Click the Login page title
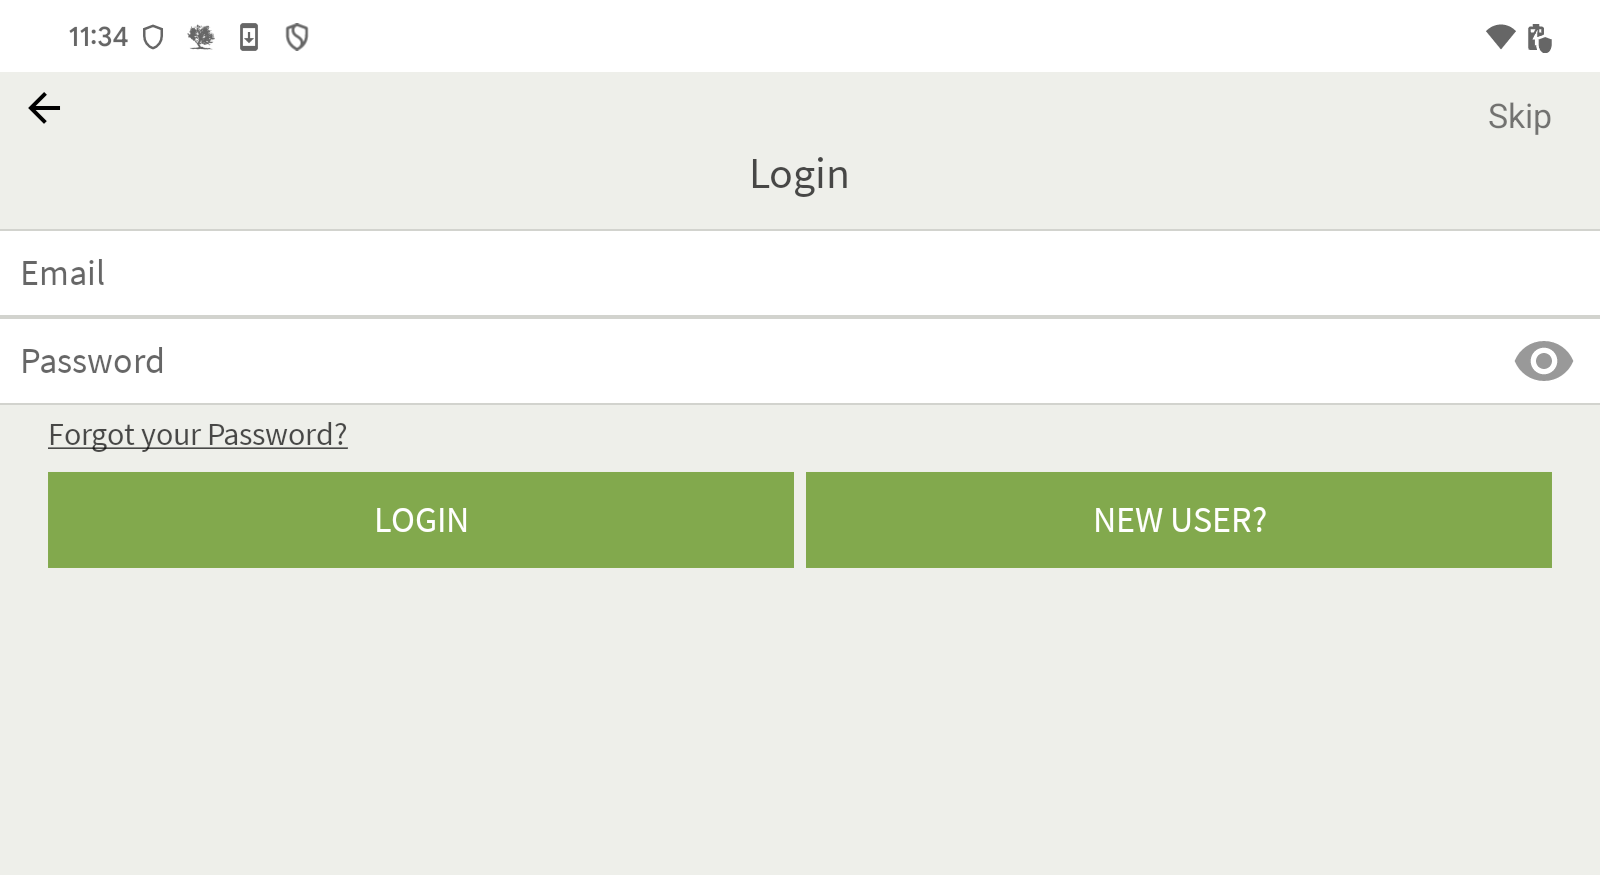 click(799, 174)
